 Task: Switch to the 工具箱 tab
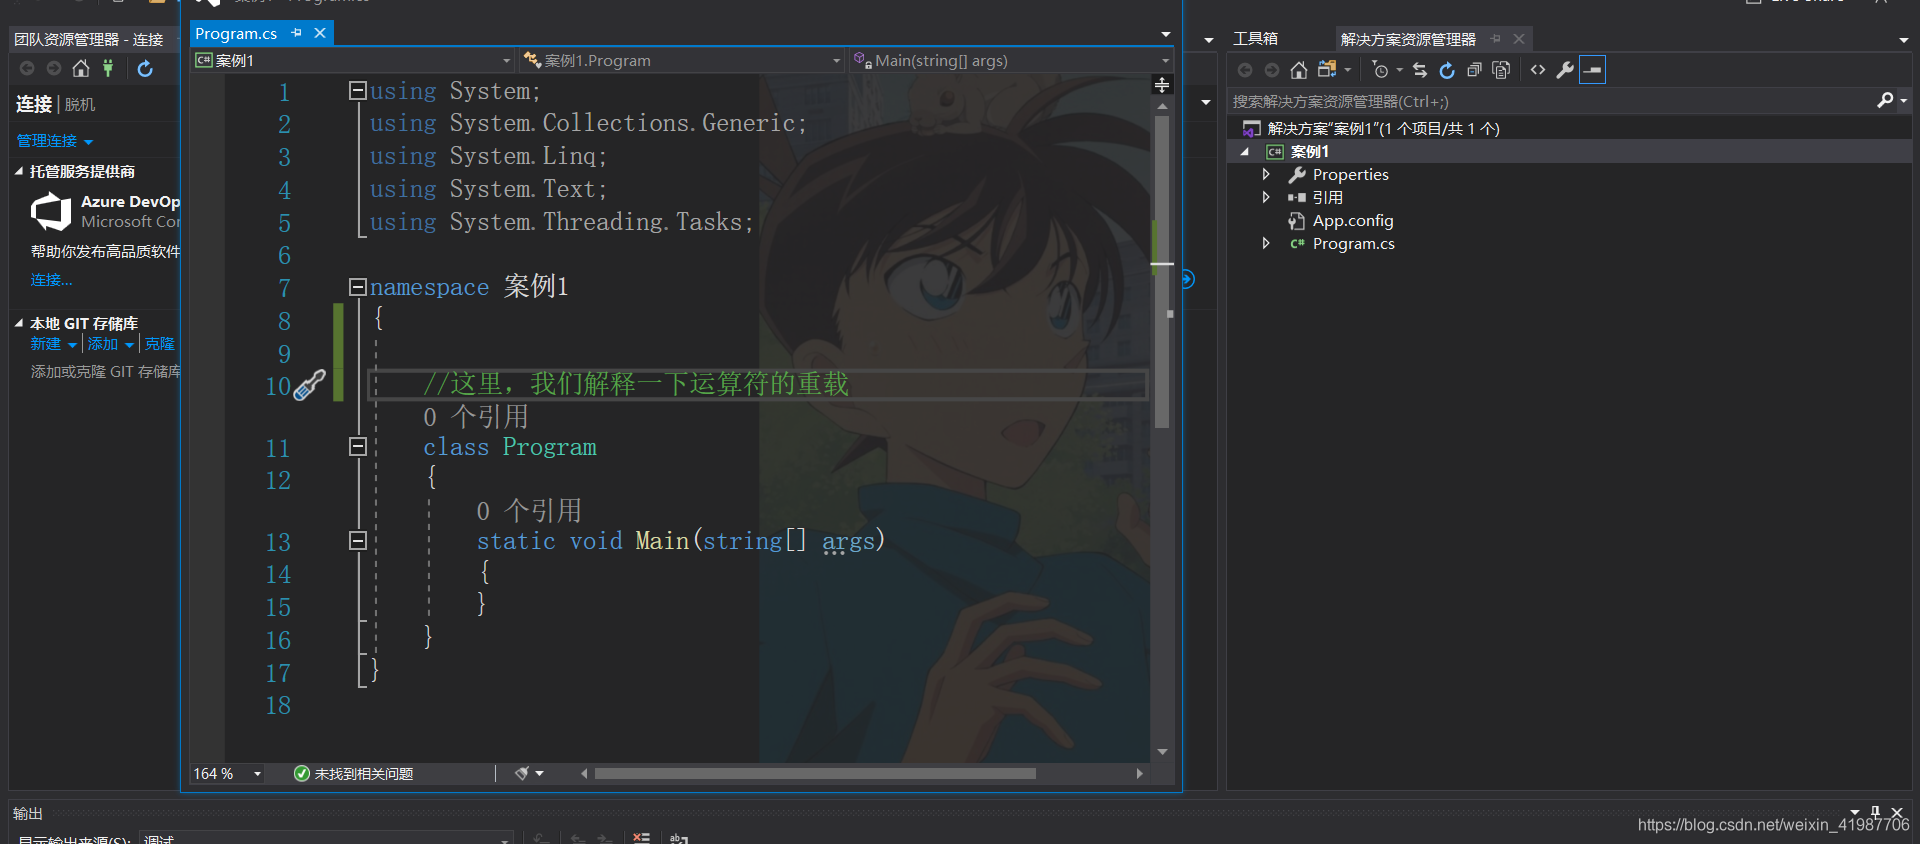click(x=1255, y=39)
